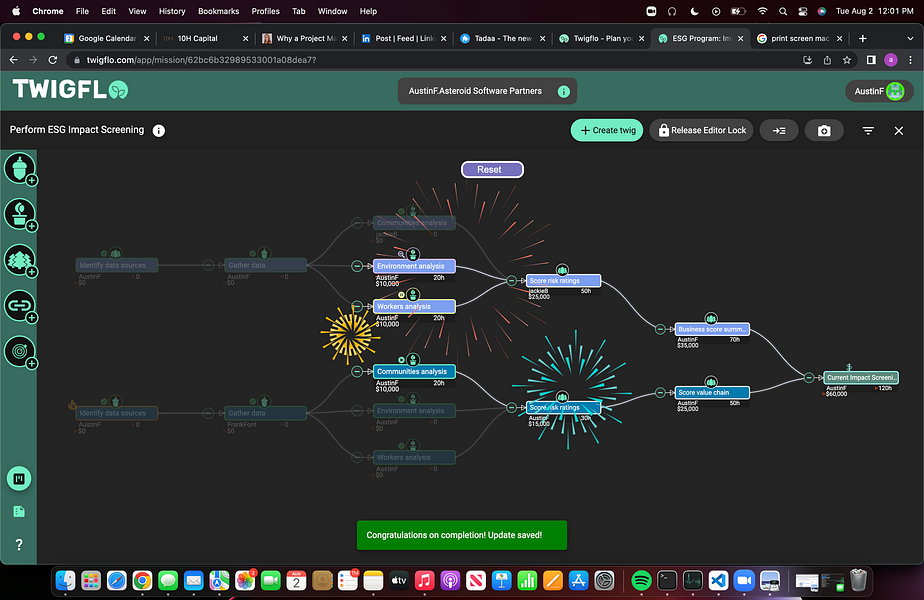Add a new acorn item from sidebar
This screenshot has height=600, width=924.
pyautogui.click(x=20, y=169)
